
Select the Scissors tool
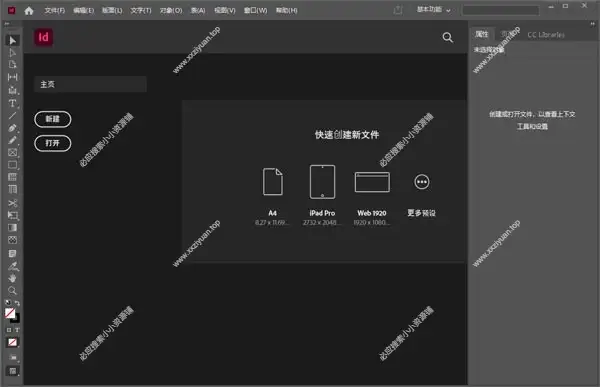(12, 203)
